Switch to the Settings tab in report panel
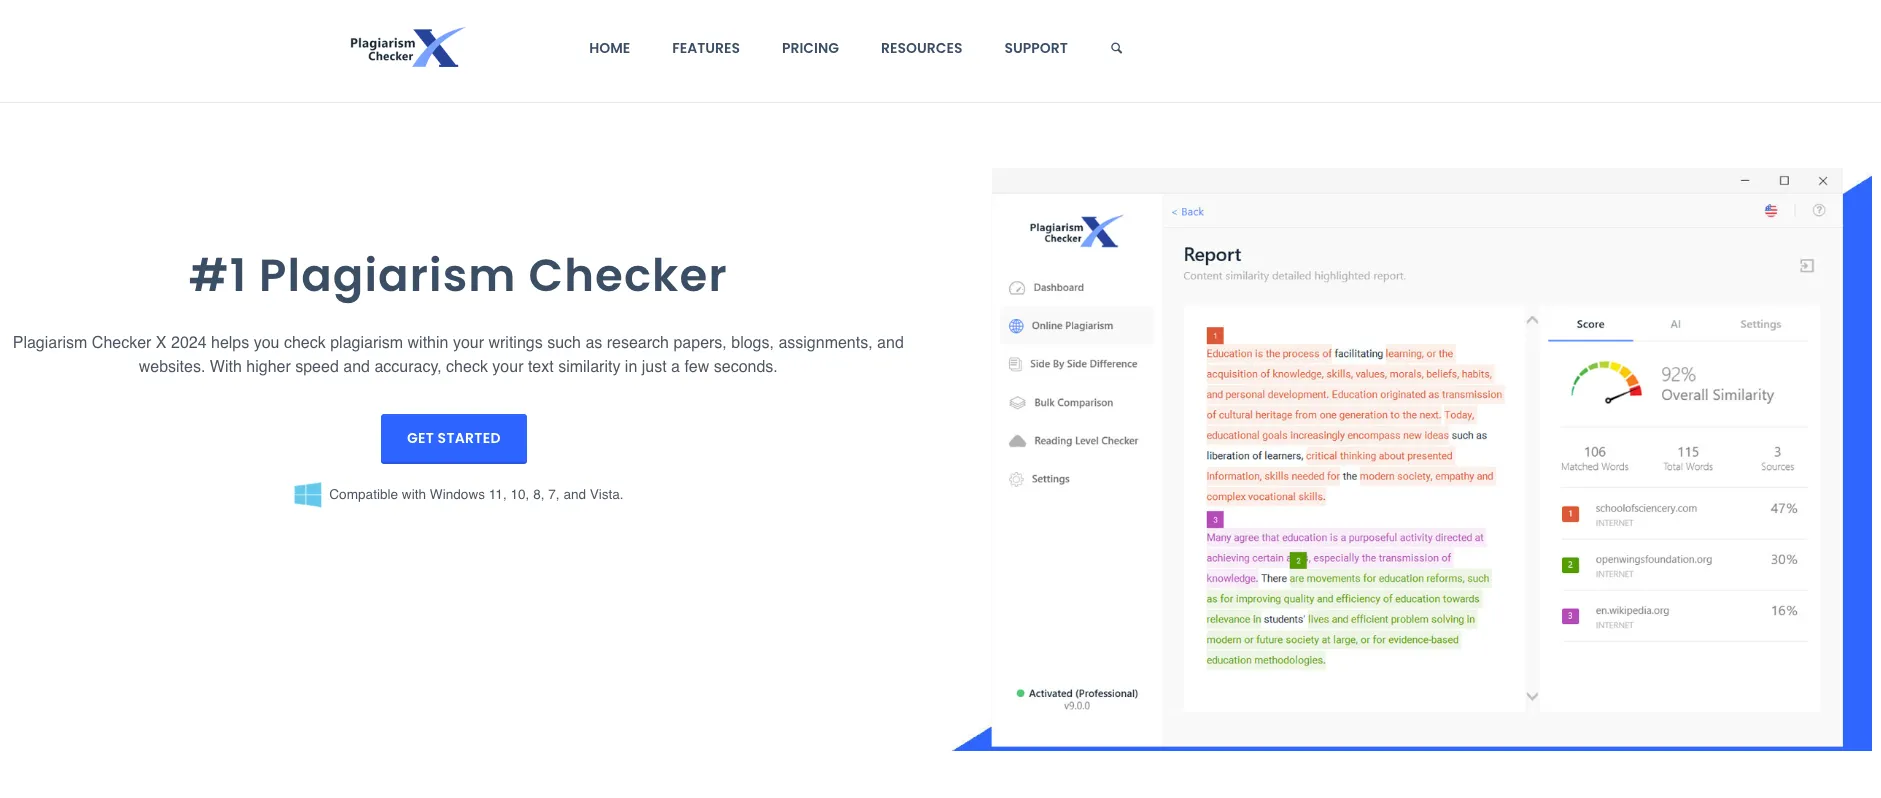1881x798 pixels. [x=1760, y=324]
